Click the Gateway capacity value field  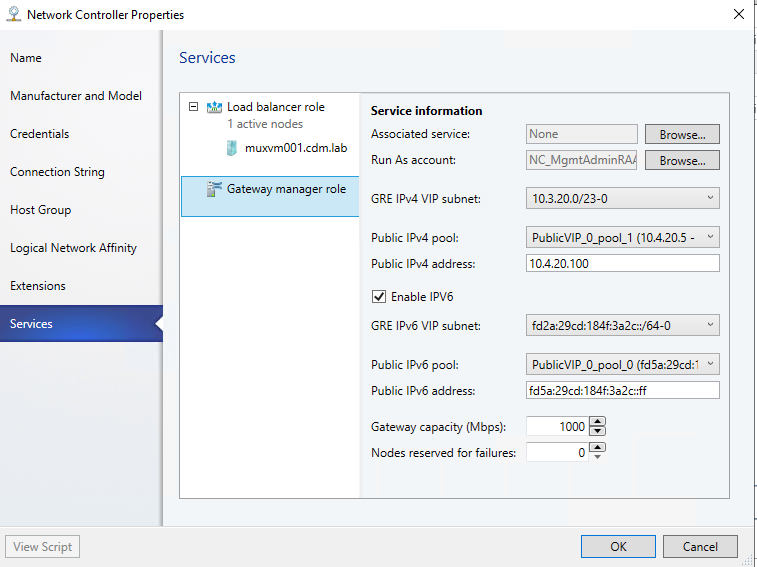pyautogui.click(x=557, y=426)
